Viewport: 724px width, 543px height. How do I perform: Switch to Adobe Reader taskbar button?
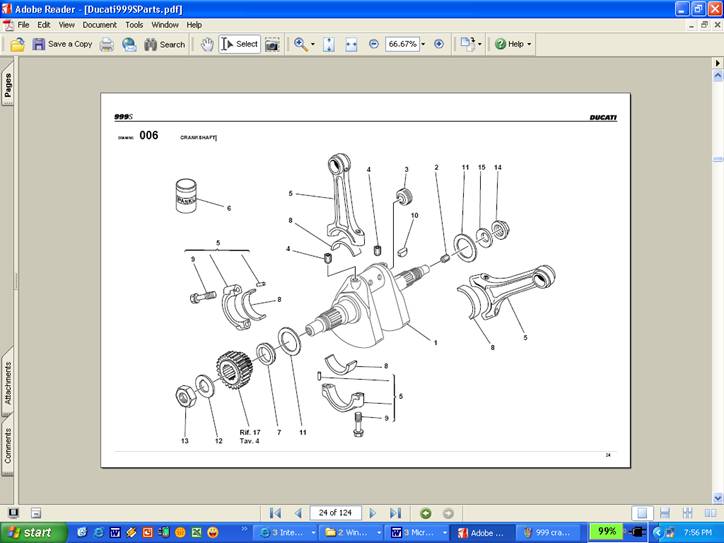point(482,532)
